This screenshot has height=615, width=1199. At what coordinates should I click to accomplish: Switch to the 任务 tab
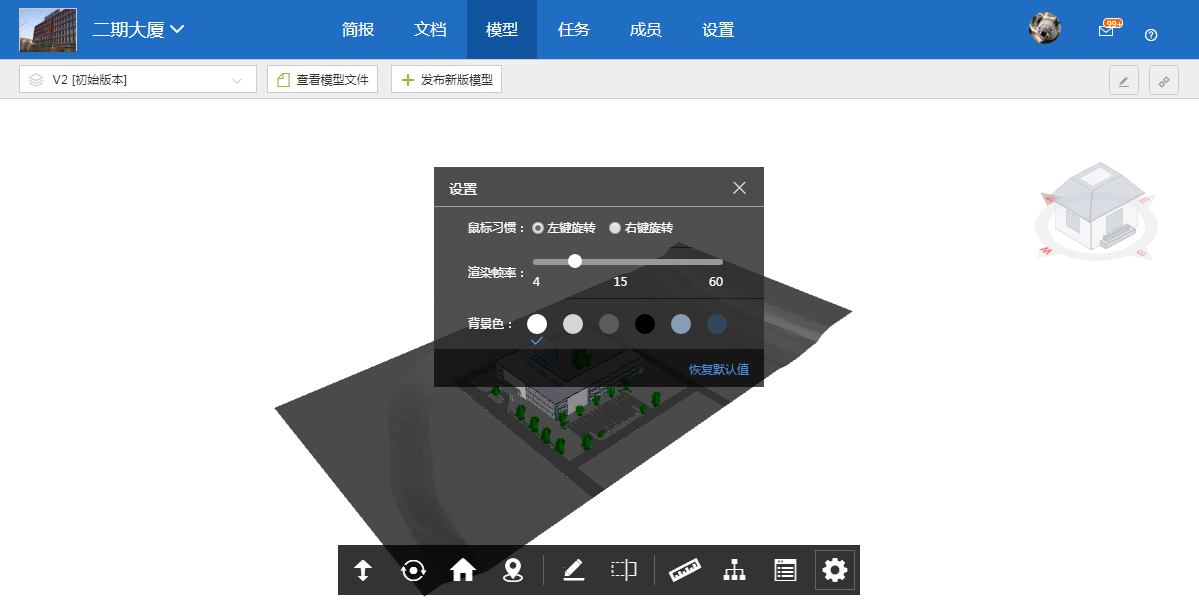573,30
